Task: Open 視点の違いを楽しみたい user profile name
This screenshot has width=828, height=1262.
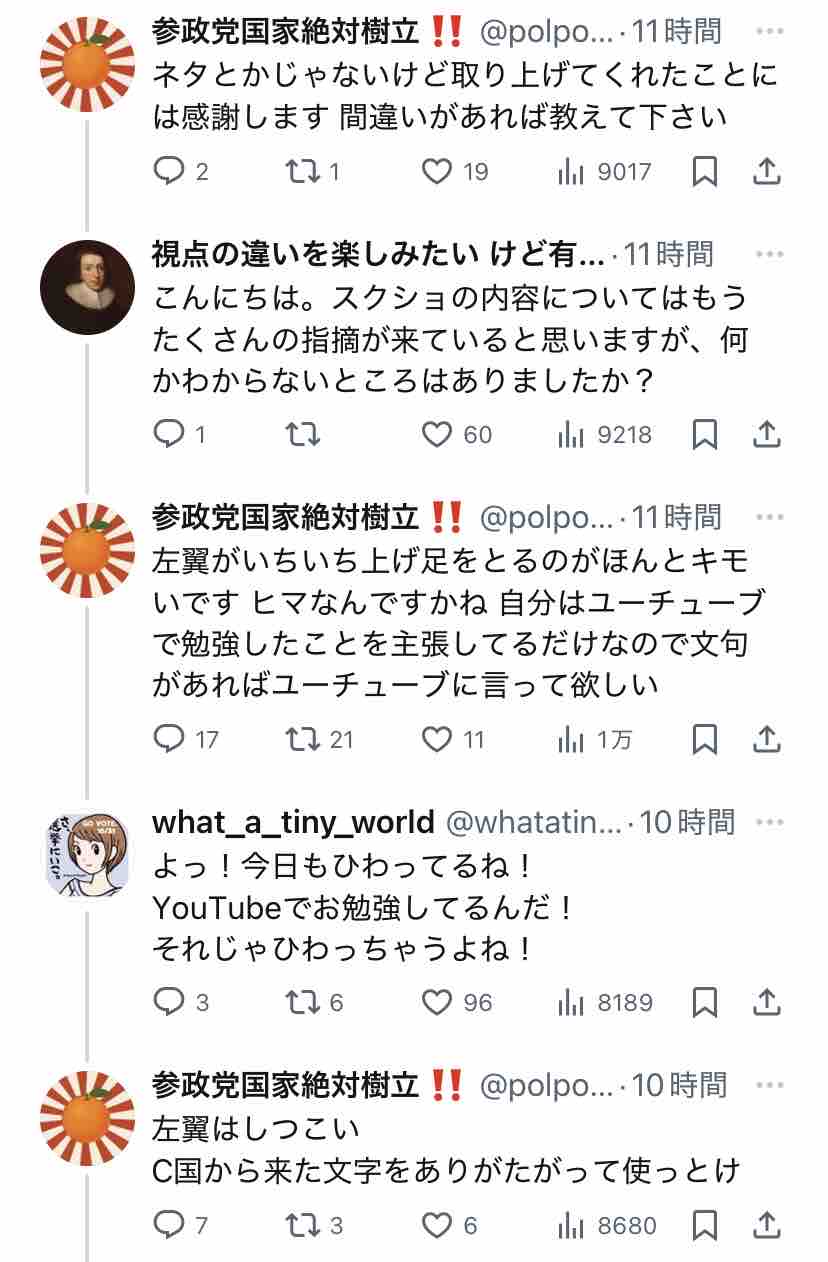Action: (x=378, y=255)
